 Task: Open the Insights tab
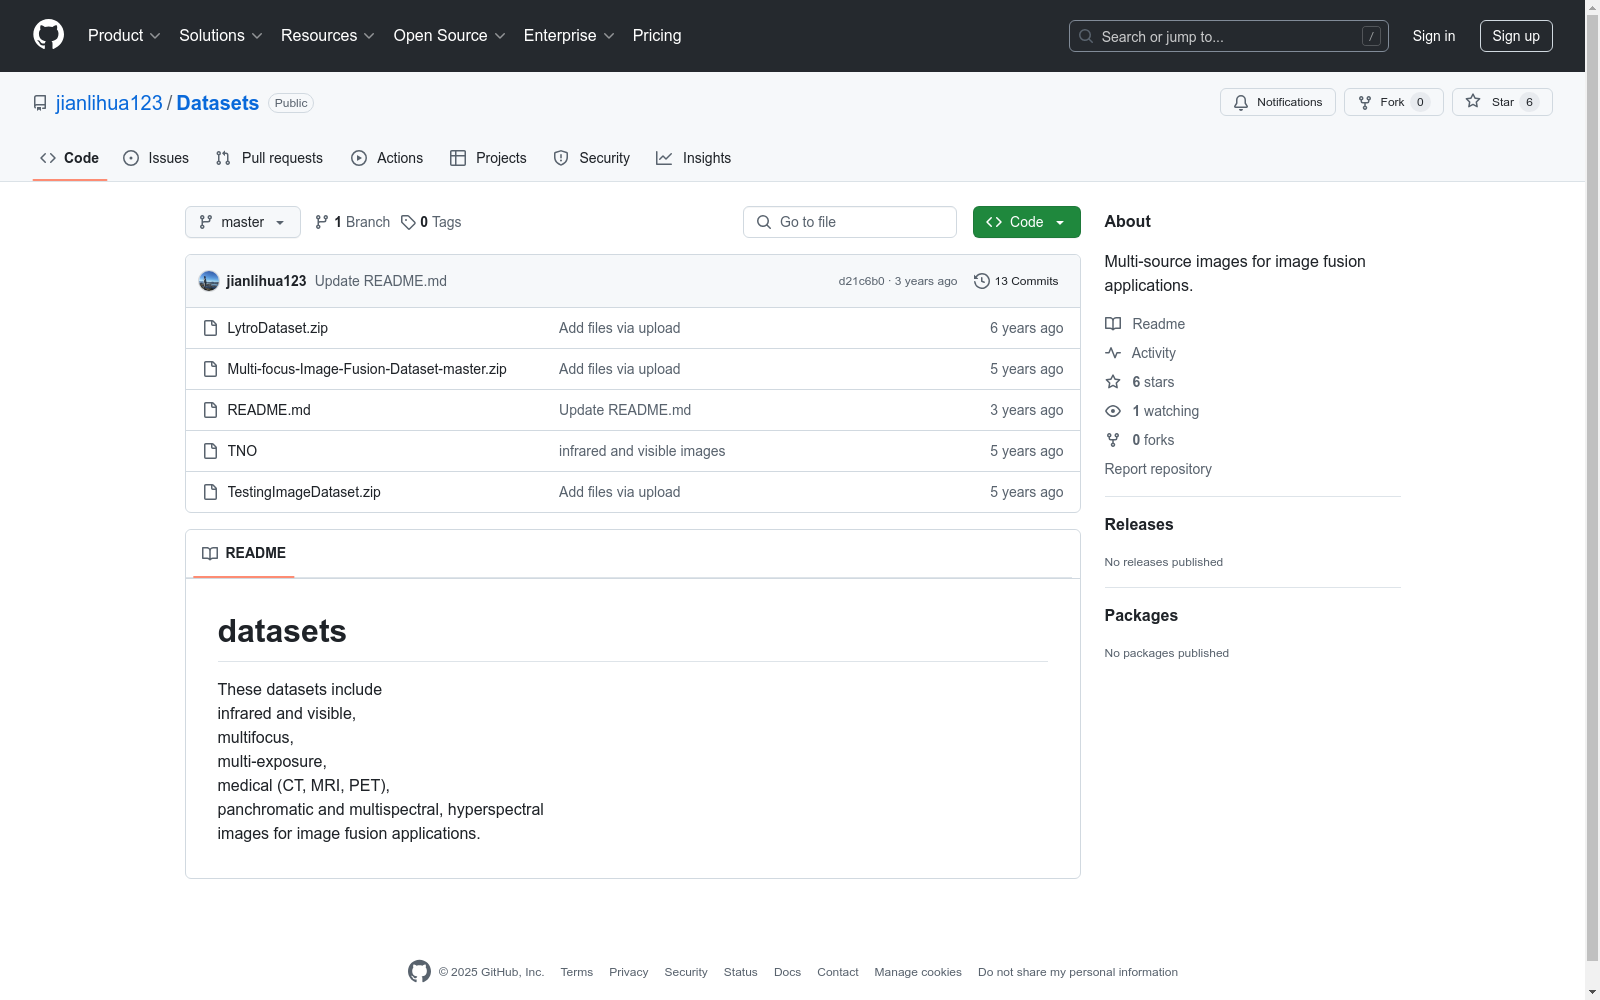(693, 158)
